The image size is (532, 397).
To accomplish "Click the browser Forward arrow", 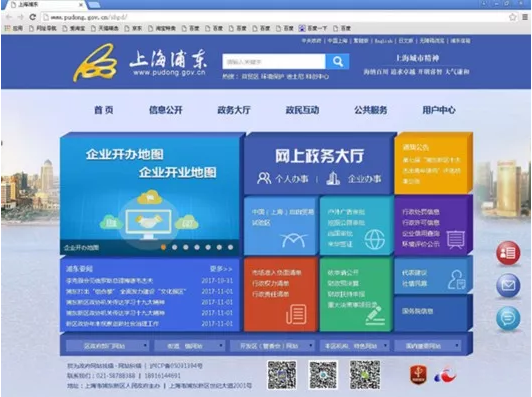I will 21,17.
